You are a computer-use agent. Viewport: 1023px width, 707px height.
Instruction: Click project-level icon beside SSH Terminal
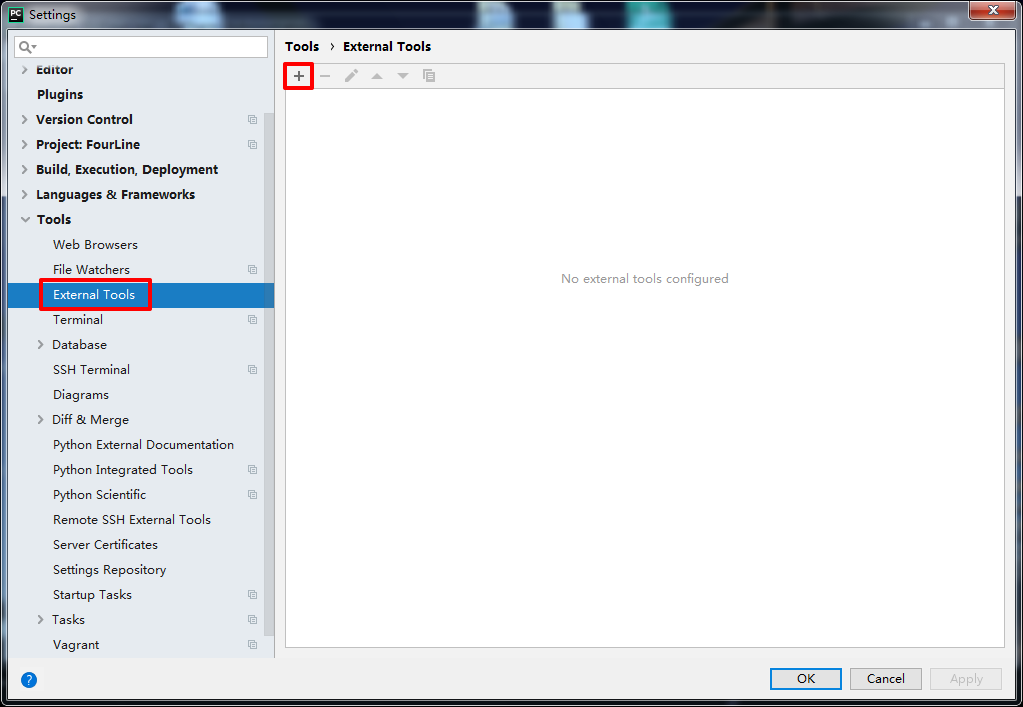[x=252, y=370]
